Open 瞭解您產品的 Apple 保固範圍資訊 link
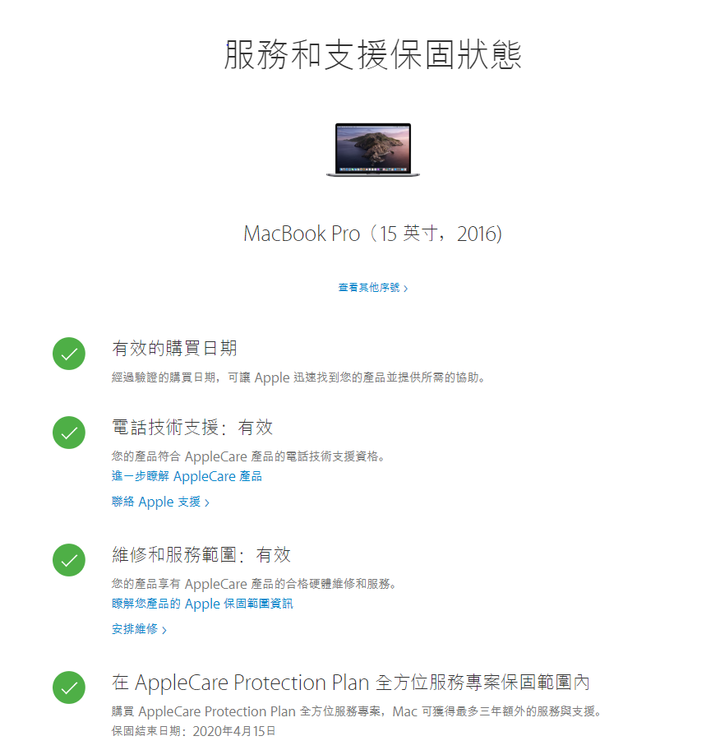 coord(202,604)
